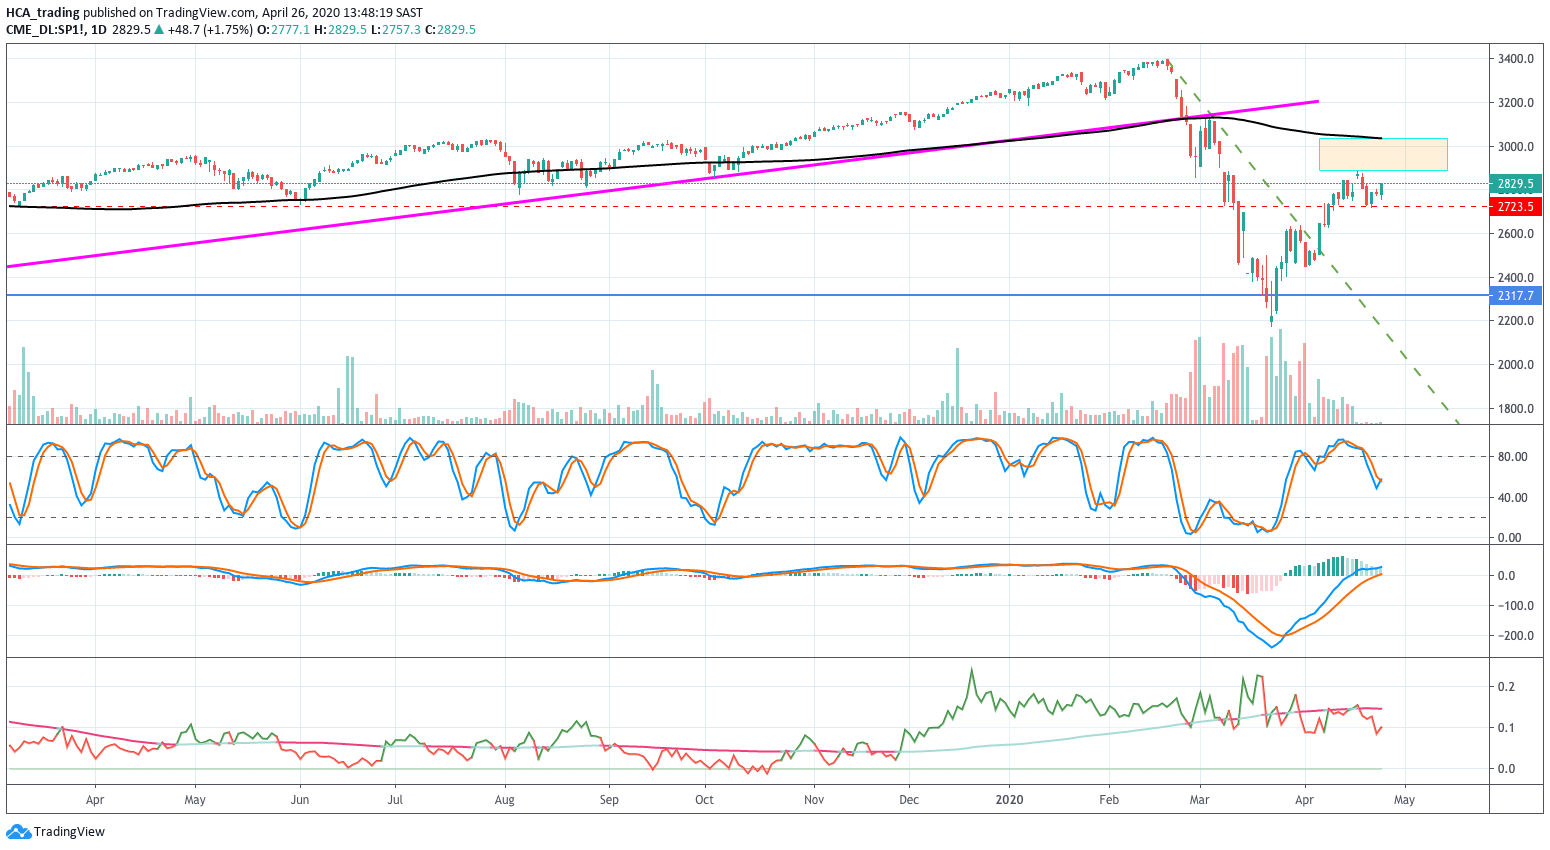
Task: Select the close price C:2829.5
Action: [450, 30]
